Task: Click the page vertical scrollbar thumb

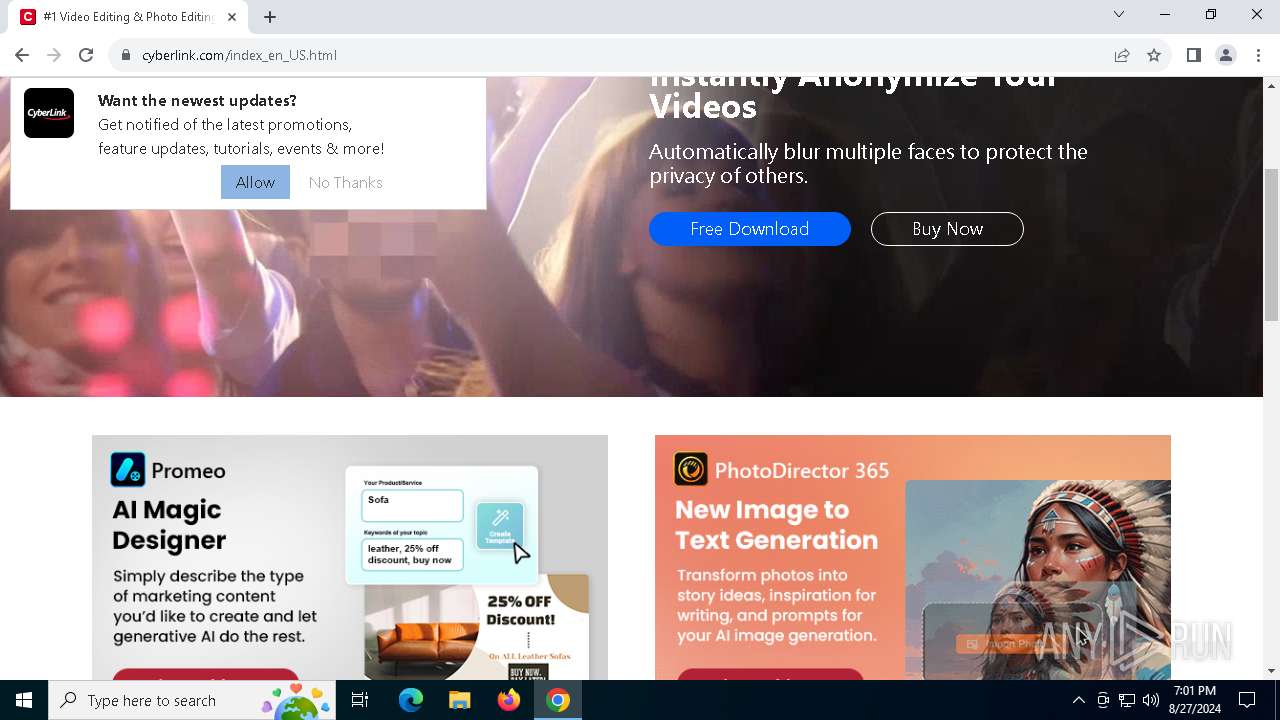Action: 1271,245
